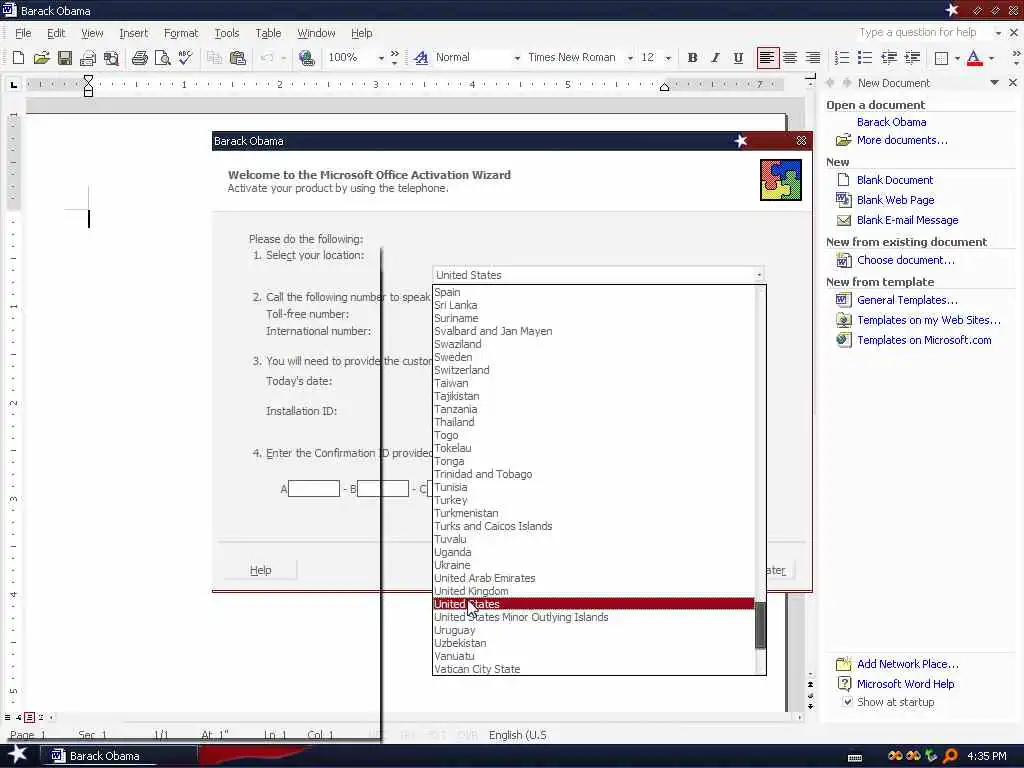Image resolution: width=1024 pixels, height=768 pixels.
Task: Open the font color dropdown arrow
Action: click(x=991, y=58)
